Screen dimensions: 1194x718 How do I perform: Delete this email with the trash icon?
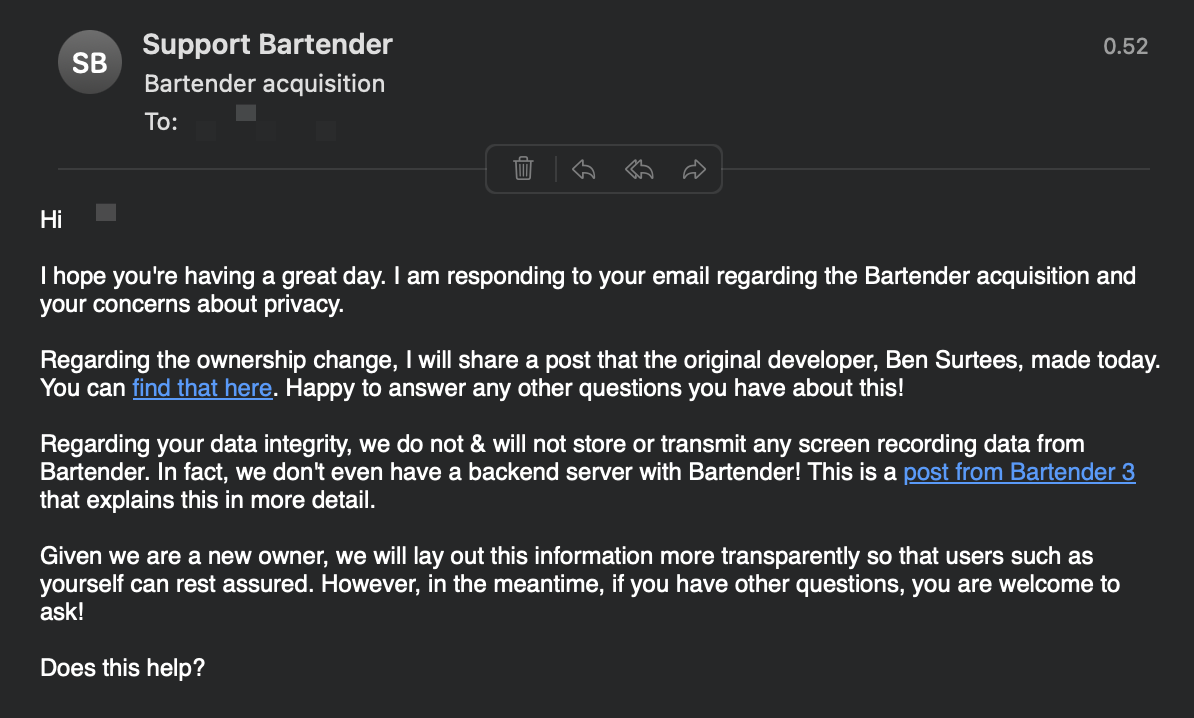(523, 169)
